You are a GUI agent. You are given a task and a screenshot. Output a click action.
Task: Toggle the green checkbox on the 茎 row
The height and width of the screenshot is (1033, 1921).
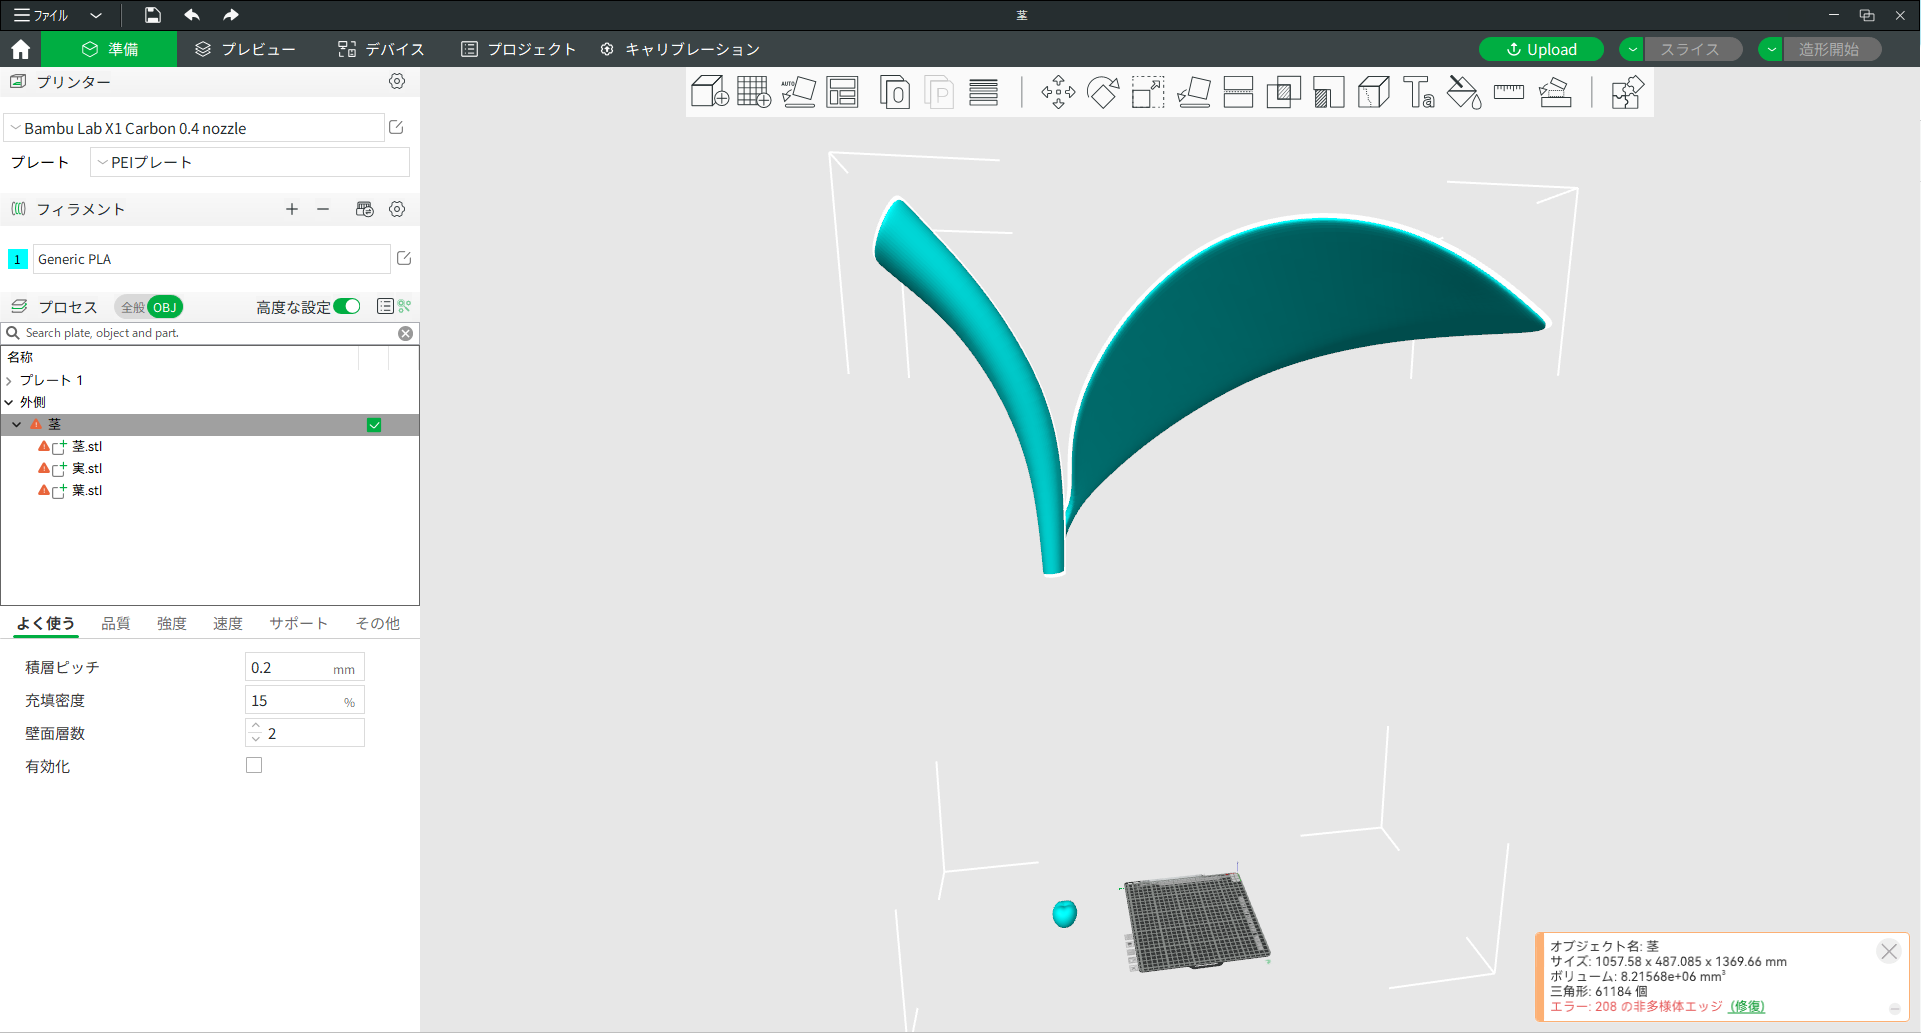[x=374, y=425]
